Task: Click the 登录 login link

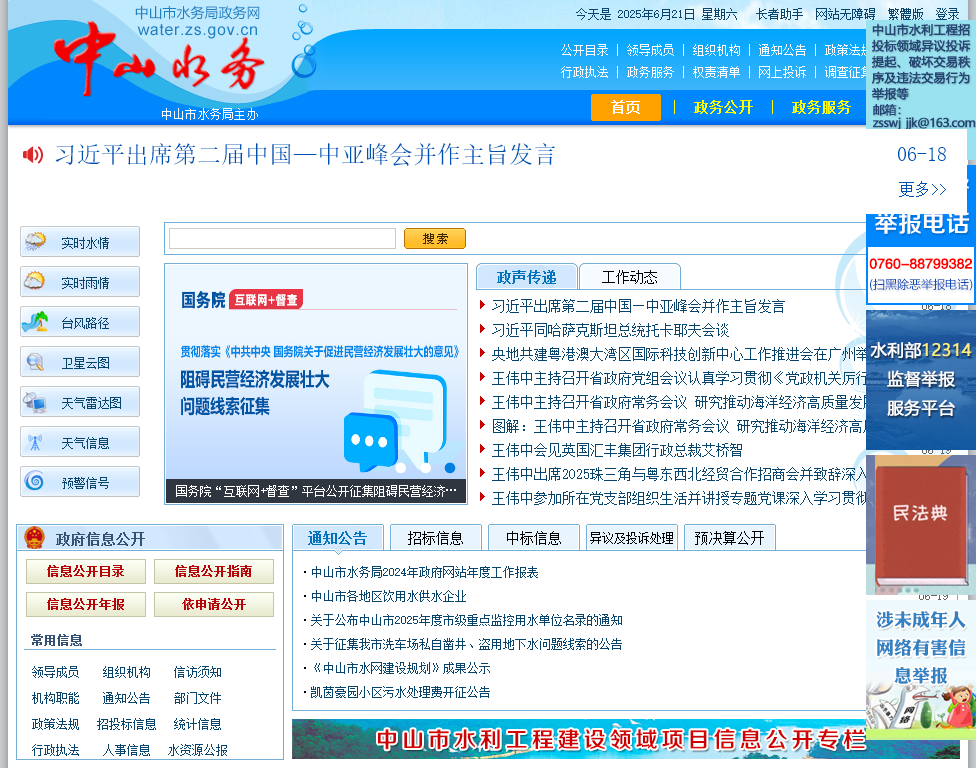Action: point(947,14)
